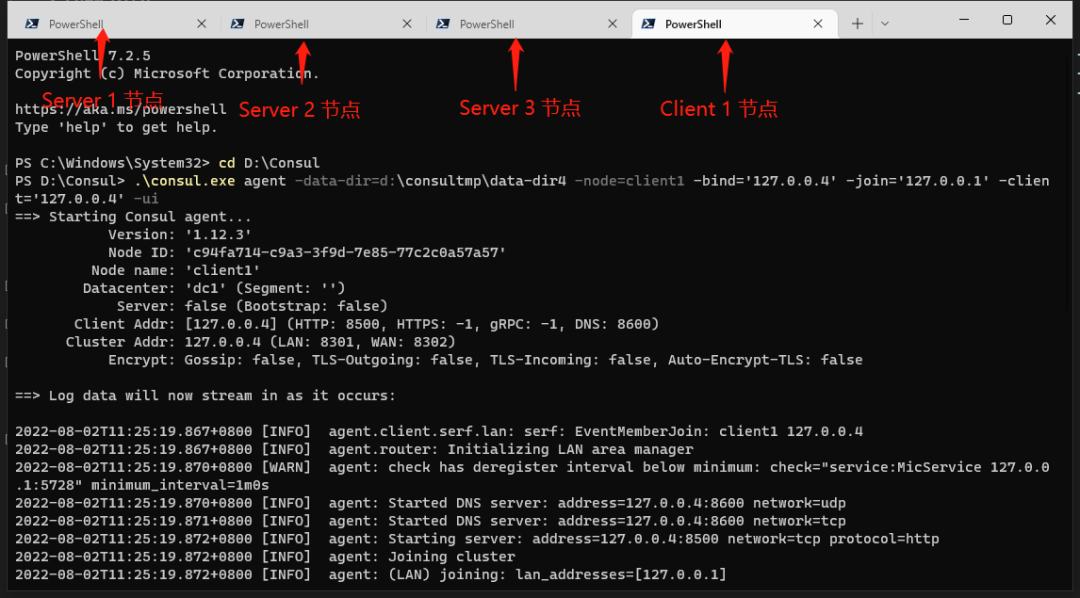Screen dimensions: 1080x598
Task: Click the [WARN] deregister interval log entry
Action: point(532,477)
